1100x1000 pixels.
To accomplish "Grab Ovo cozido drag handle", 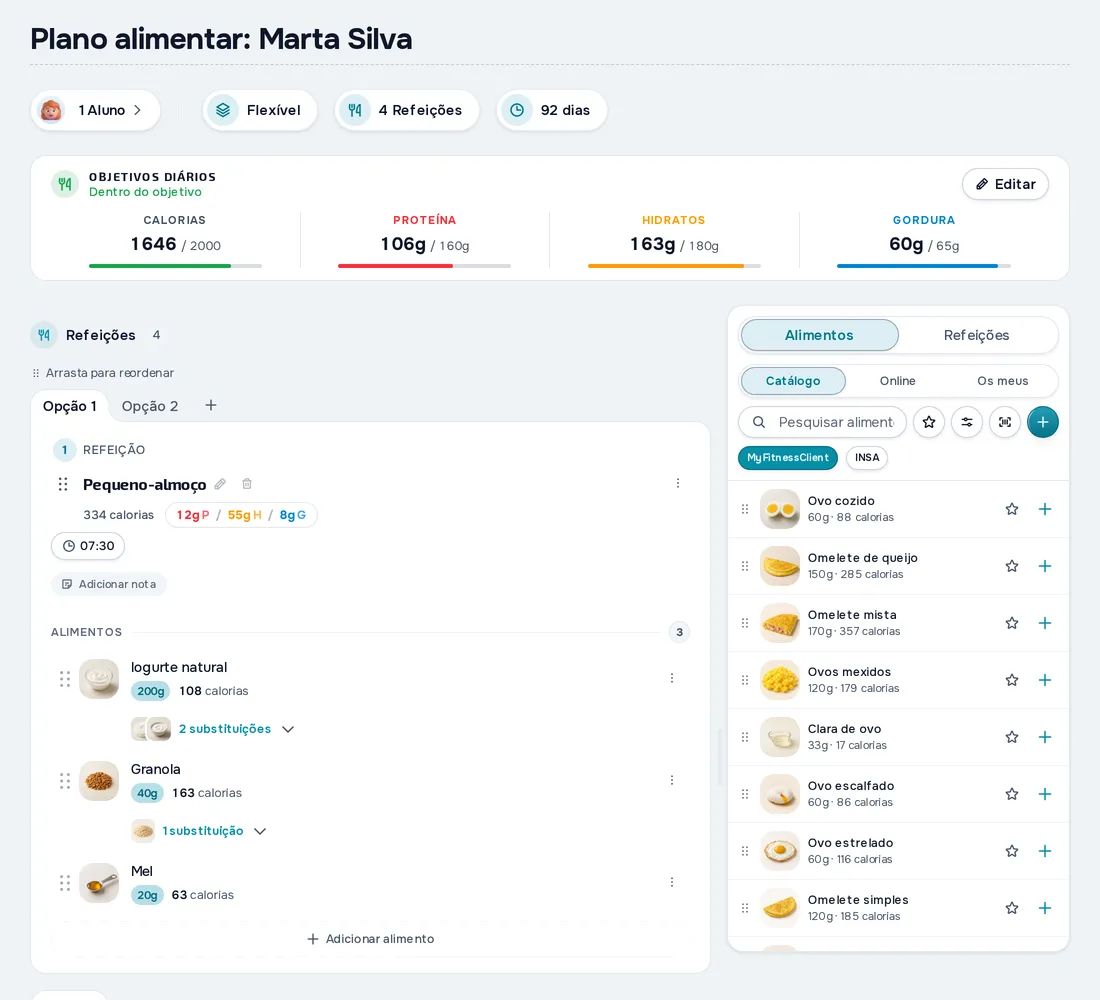I will coord(745,509).
